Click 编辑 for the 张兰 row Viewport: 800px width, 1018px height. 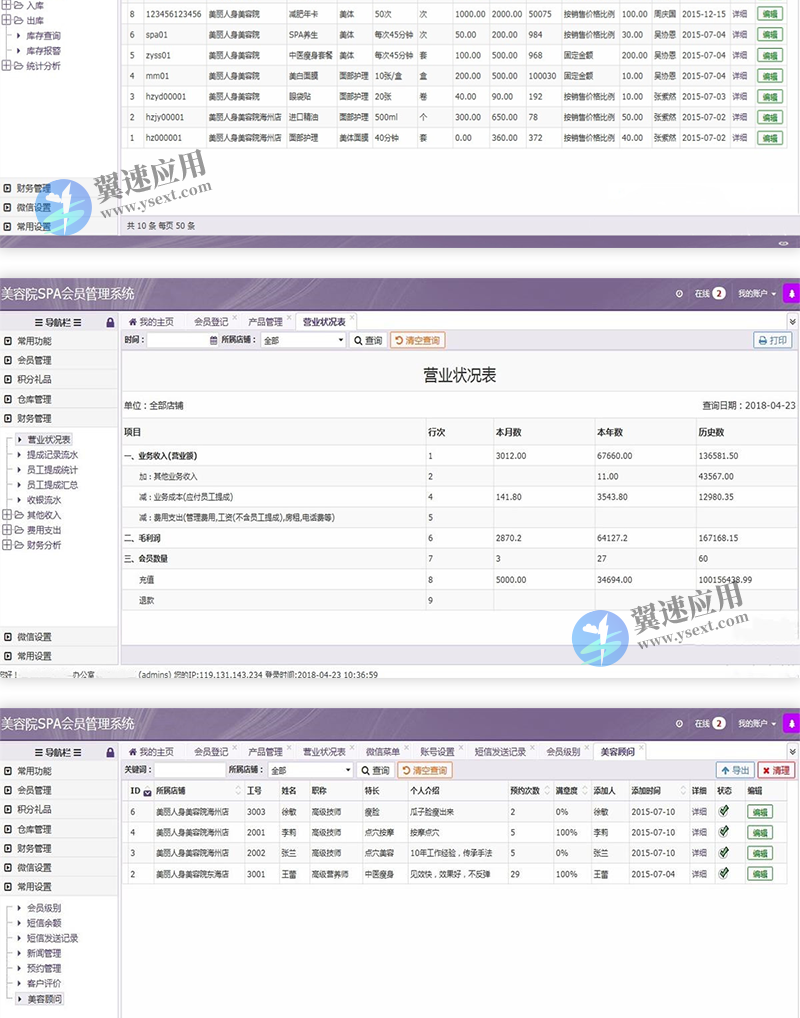coord(760,853)
